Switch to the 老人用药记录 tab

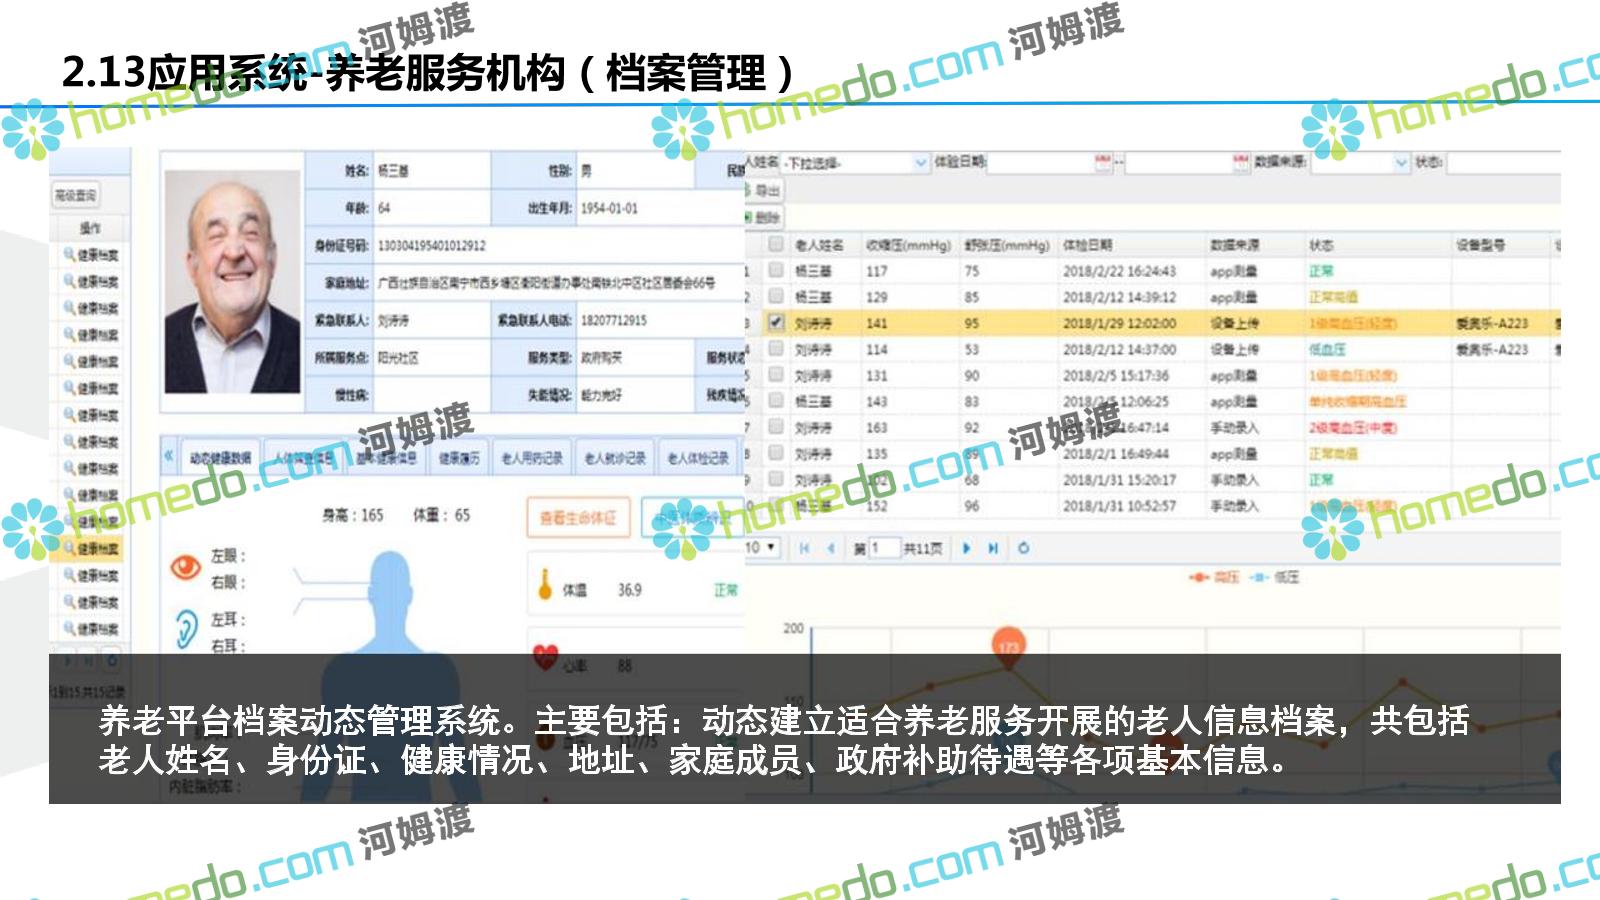[532, 458]
